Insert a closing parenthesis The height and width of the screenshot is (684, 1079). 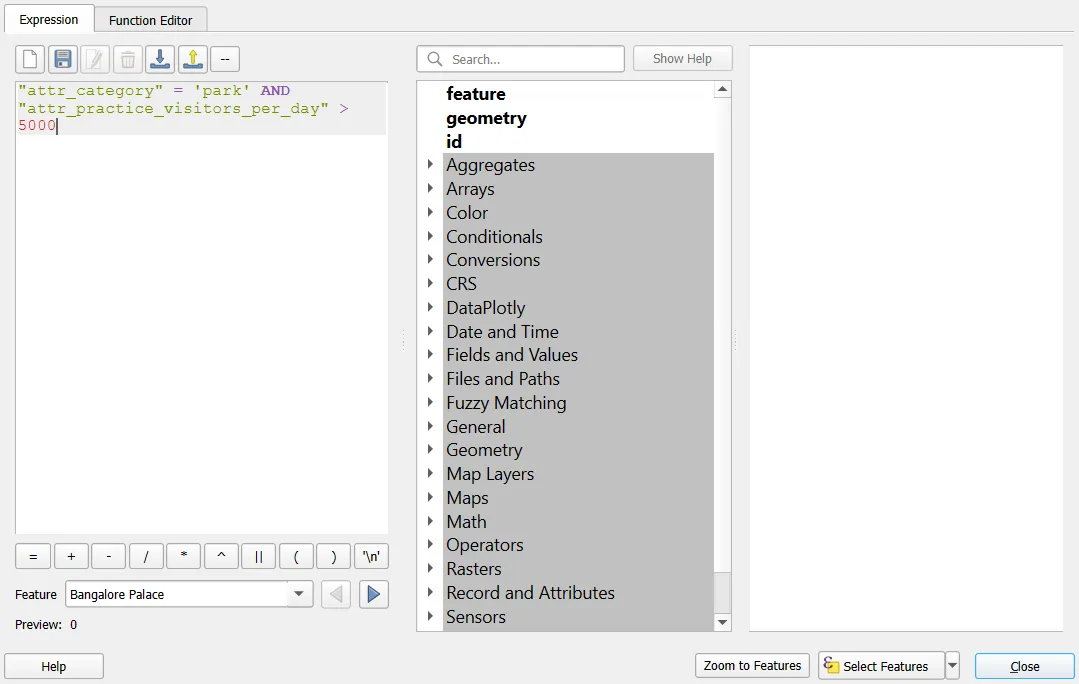click(x=334, y=557)
